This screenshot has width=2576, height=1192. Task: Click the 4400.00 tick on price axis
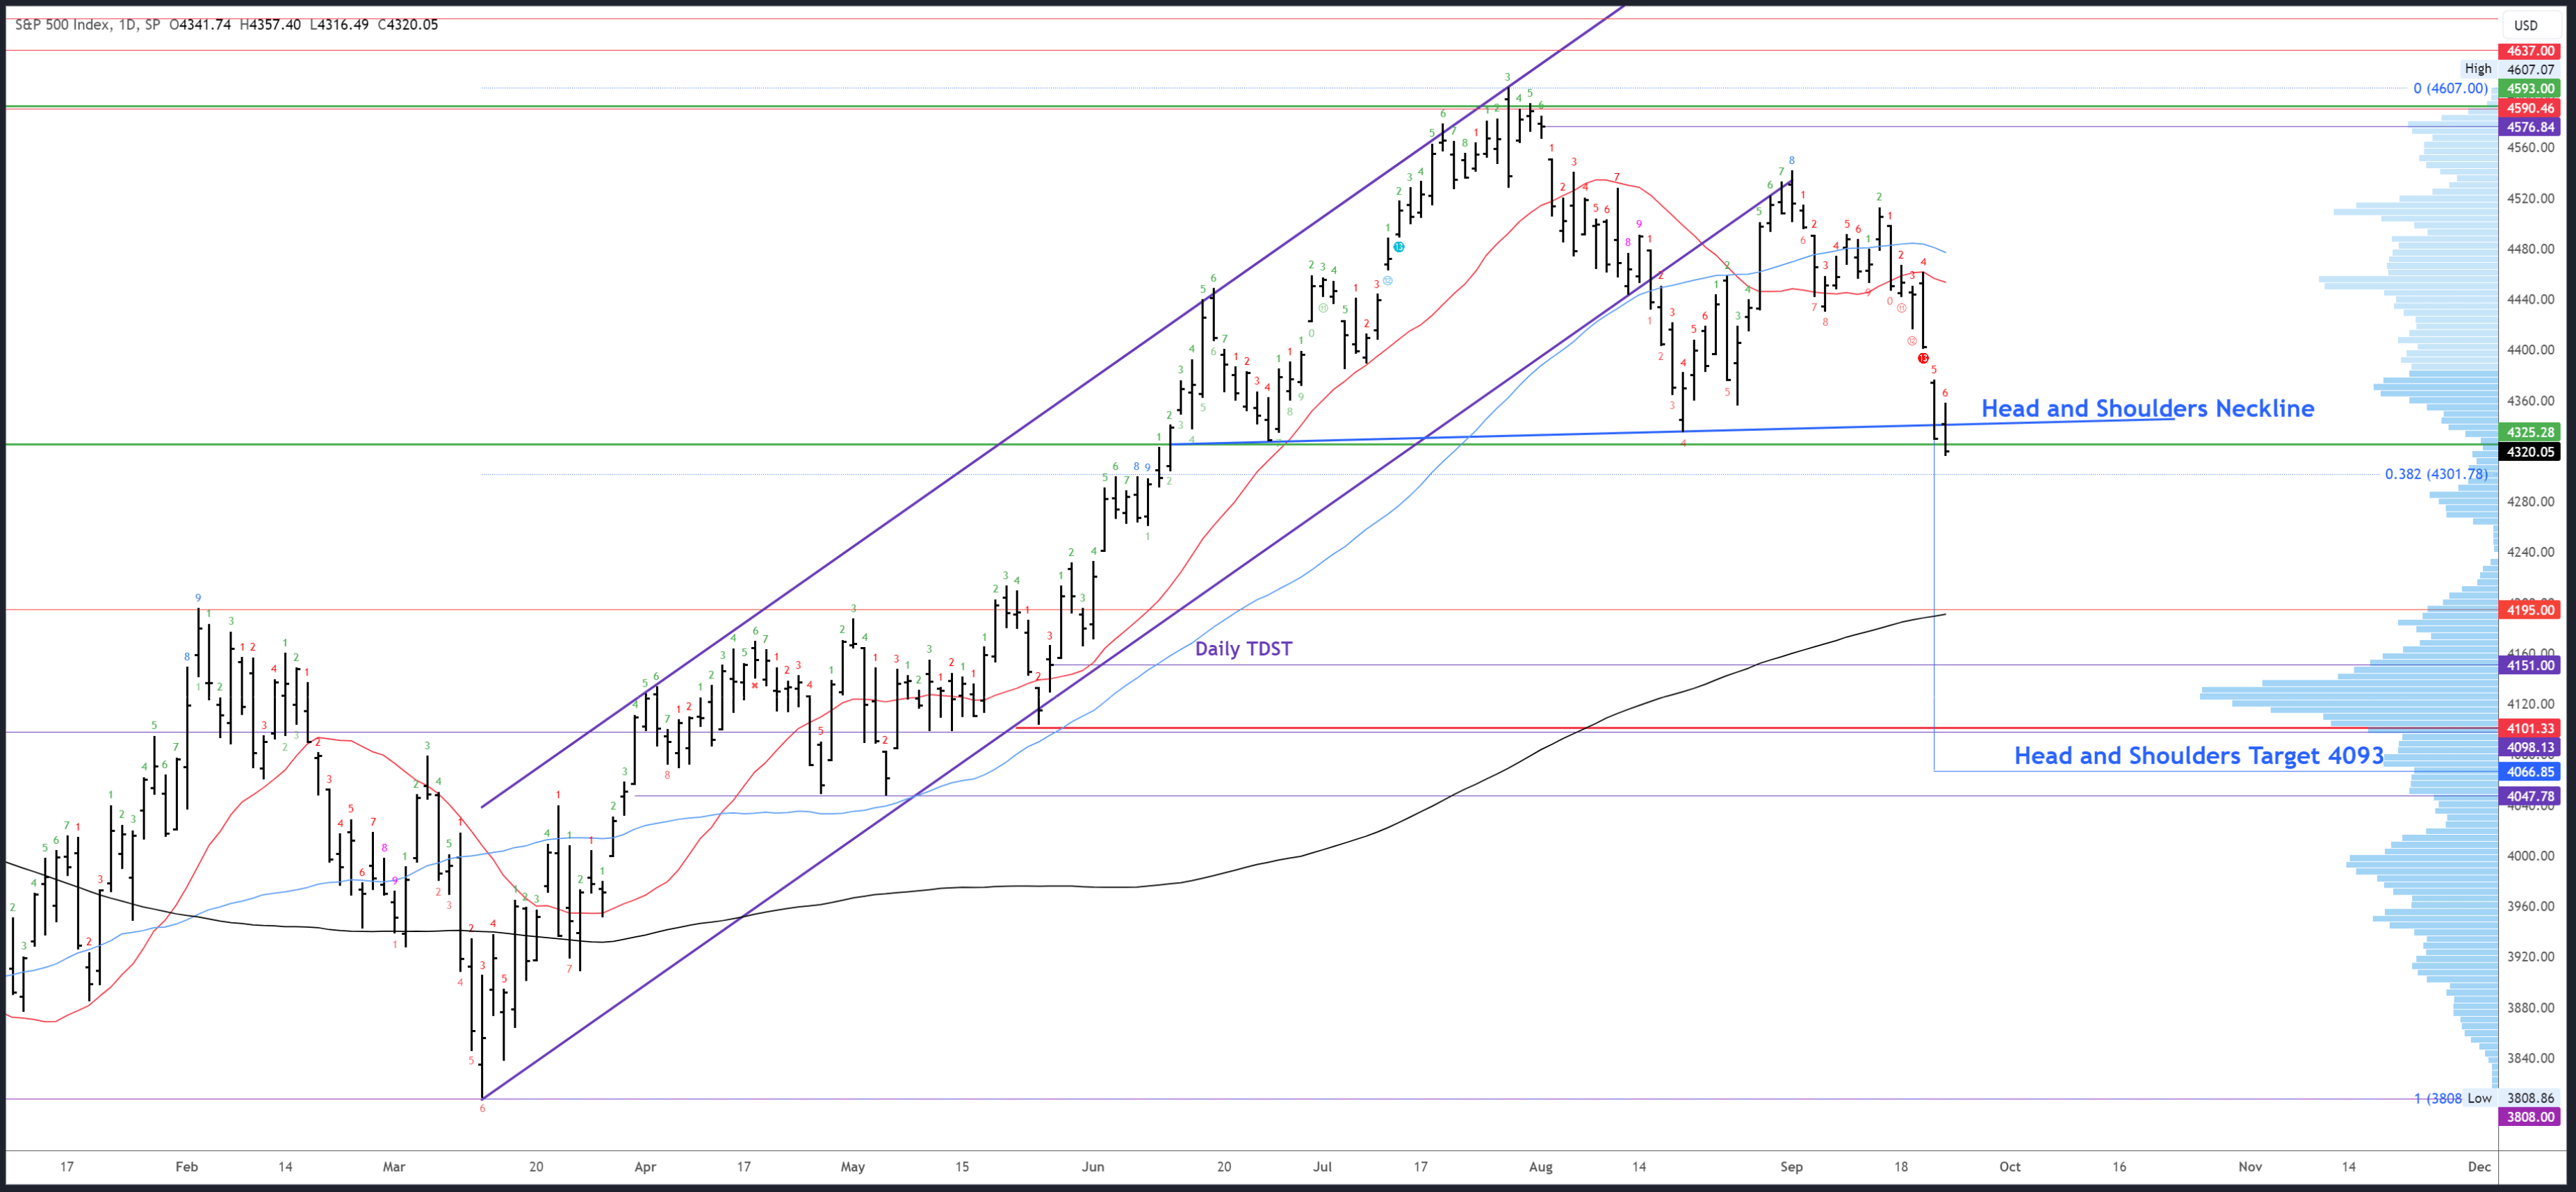(2530, 350)
